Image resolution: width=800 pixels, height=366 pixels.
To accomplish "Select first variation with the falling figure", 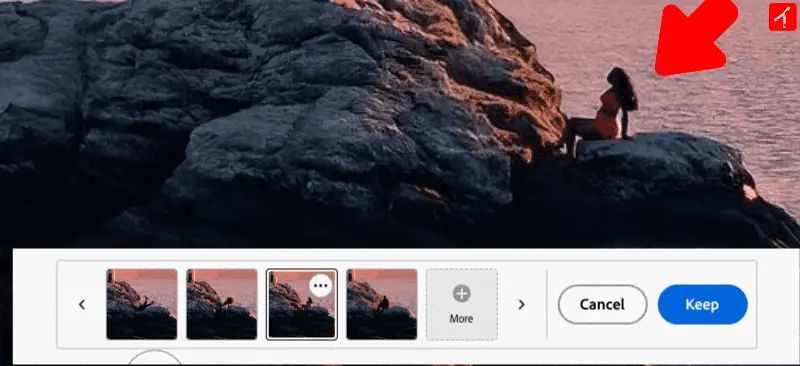I will coord(142,304).
